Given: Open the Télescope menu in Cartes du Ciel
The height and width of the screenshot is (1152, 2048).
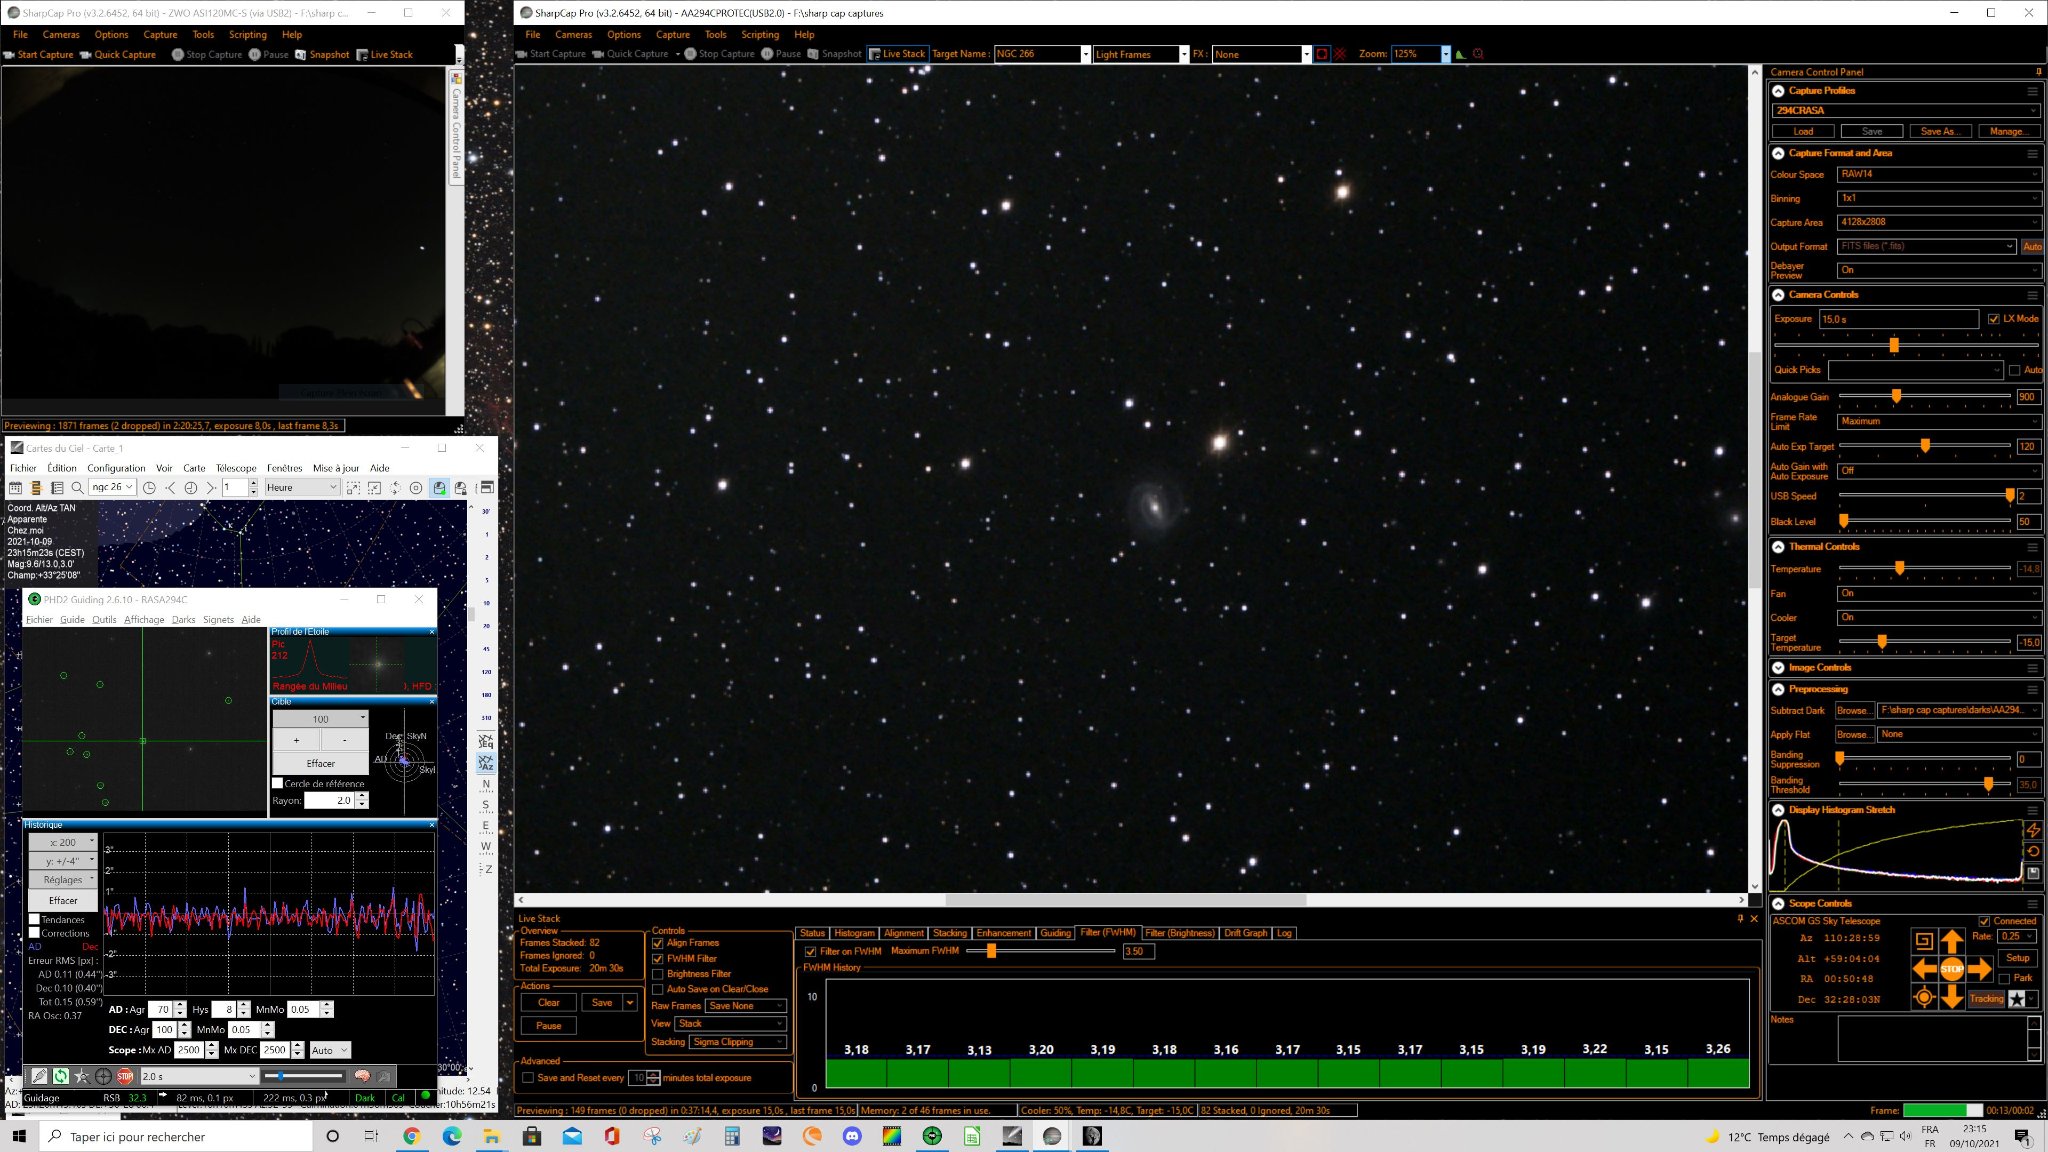Looking at the screenshot, I should click(x=236, y=468).
